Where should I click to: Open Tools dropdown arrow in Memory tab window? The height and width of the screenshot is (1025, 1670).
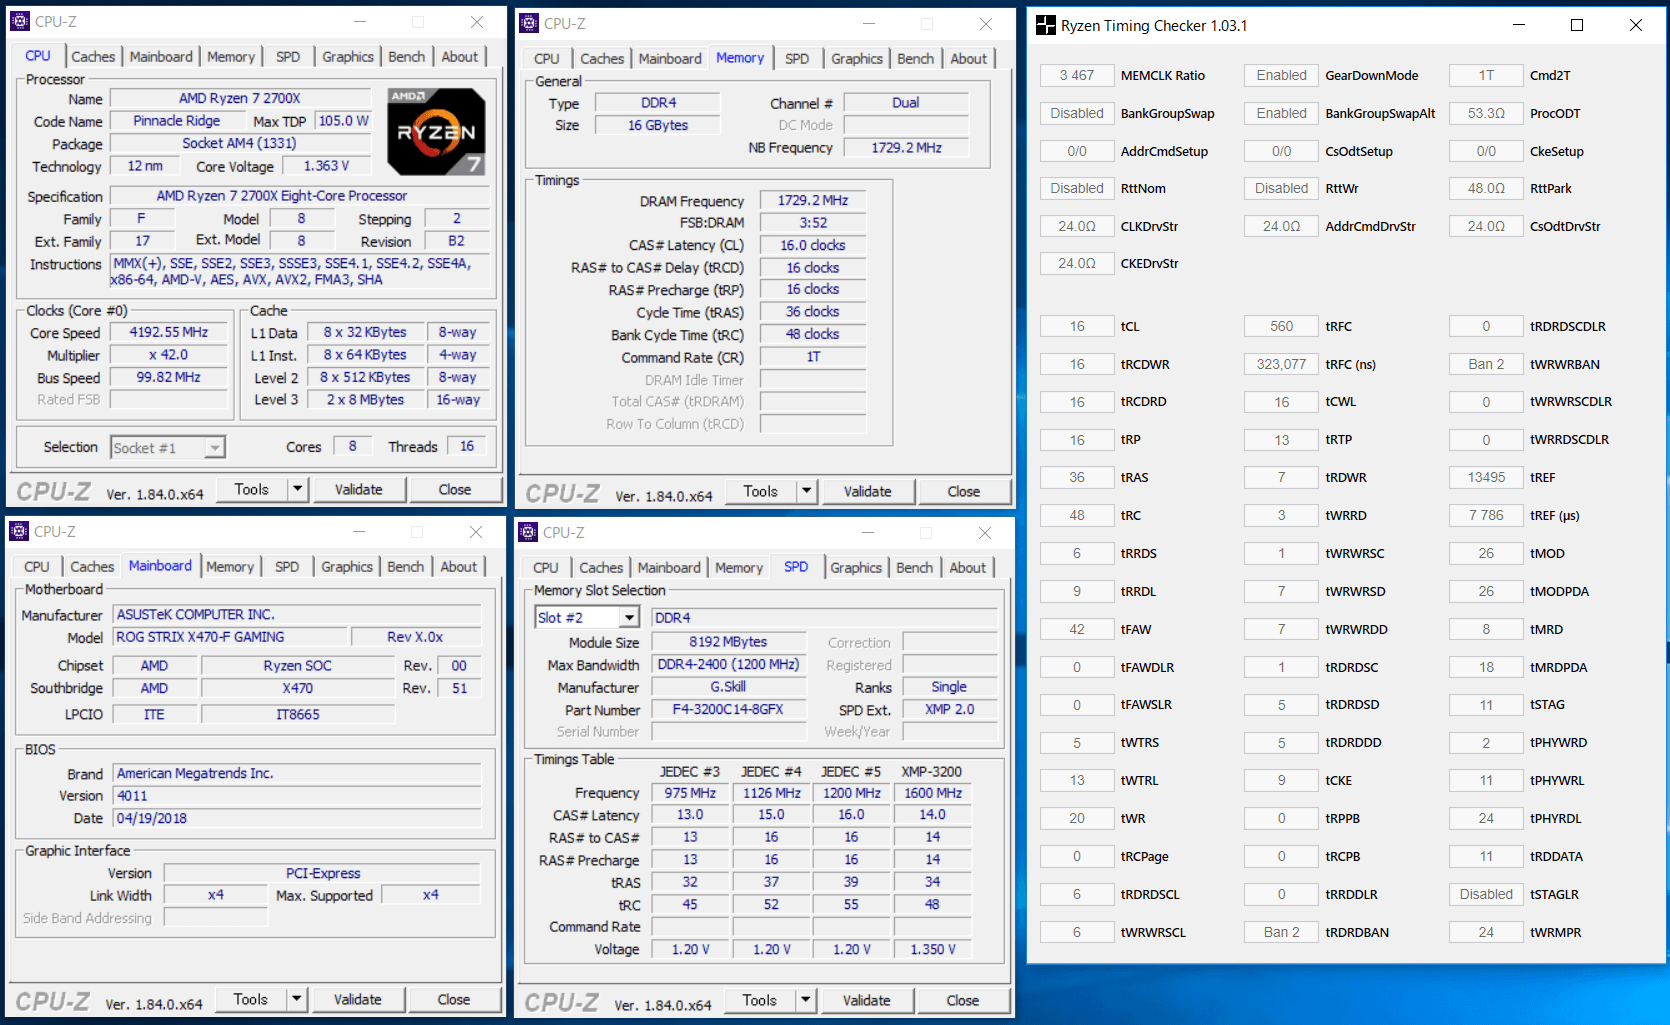pos(806,491)
